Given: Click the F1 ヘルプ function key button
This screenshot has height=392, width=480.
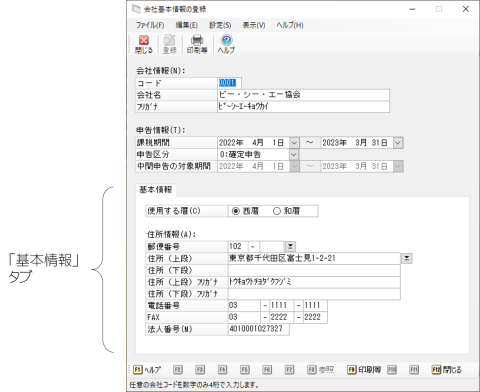Looking at the screenshot, I should (x=147, y=370).
